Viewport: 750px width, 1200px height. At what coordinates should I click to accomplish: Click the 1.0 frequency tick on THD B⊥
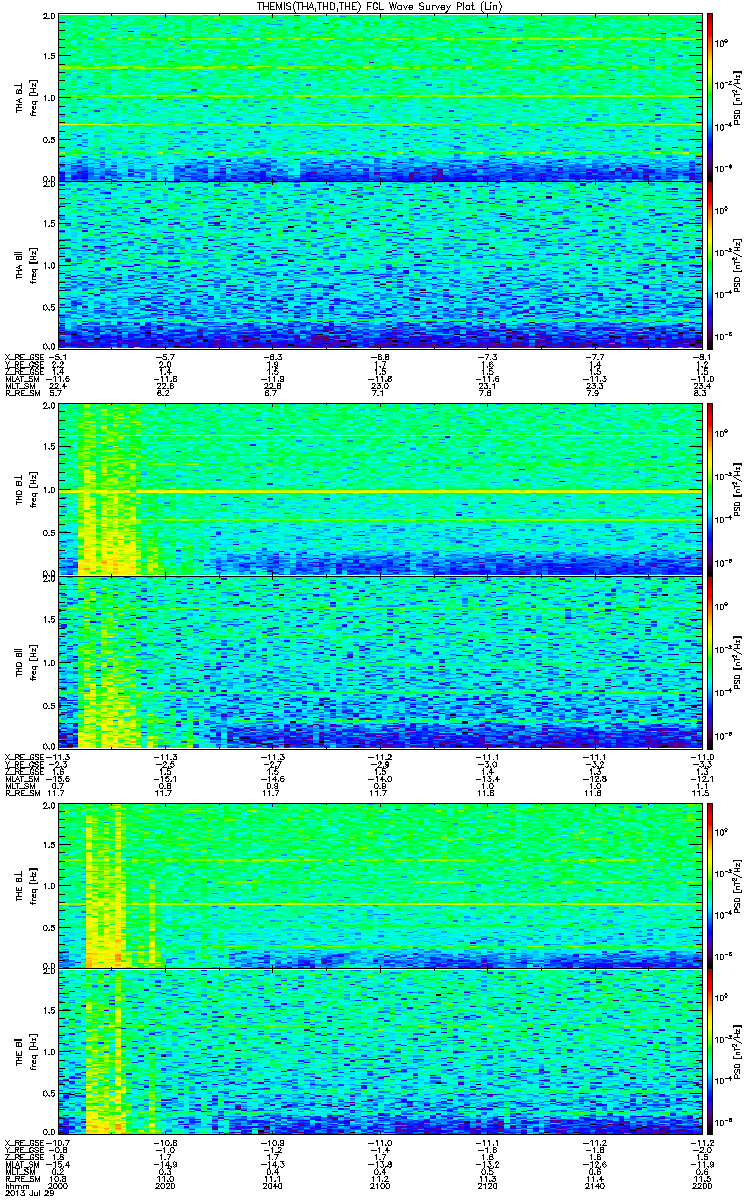coord(50,491)
